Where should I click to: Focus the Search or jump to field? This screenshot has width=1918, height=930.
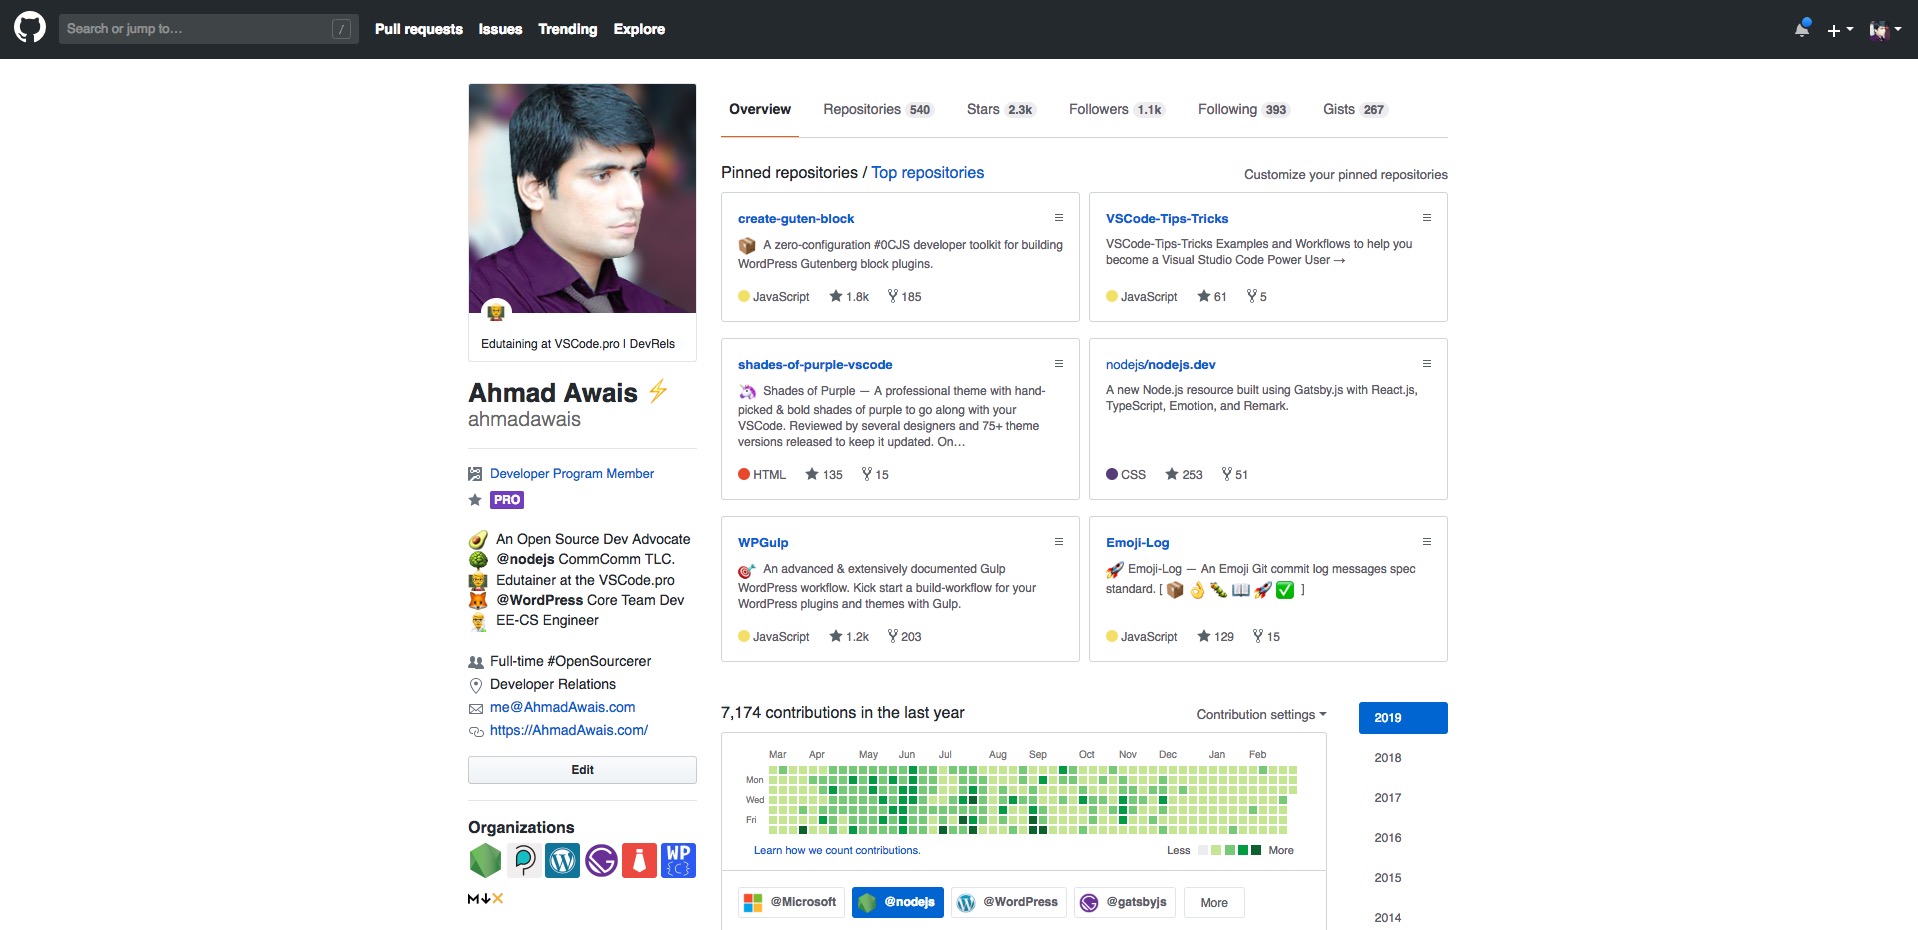(208, 29)
